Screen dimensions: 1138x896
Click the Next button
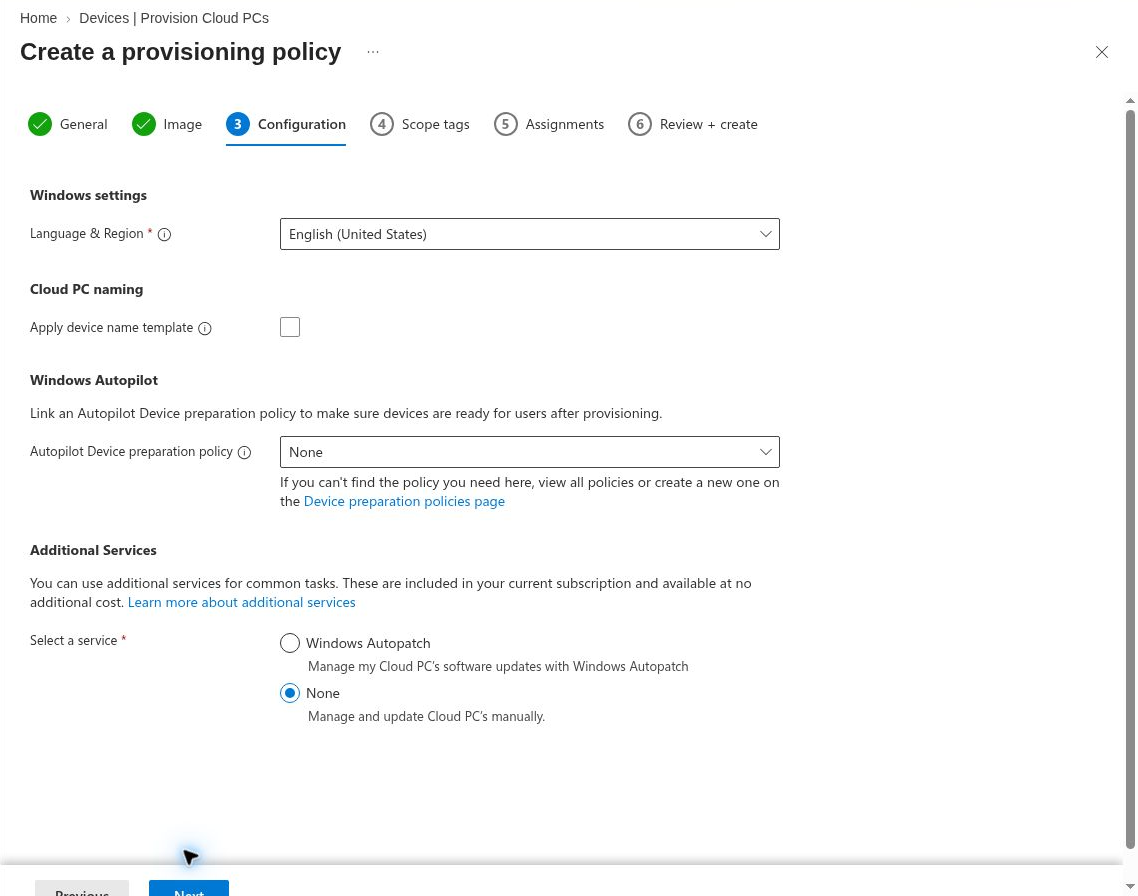(189, 889)
